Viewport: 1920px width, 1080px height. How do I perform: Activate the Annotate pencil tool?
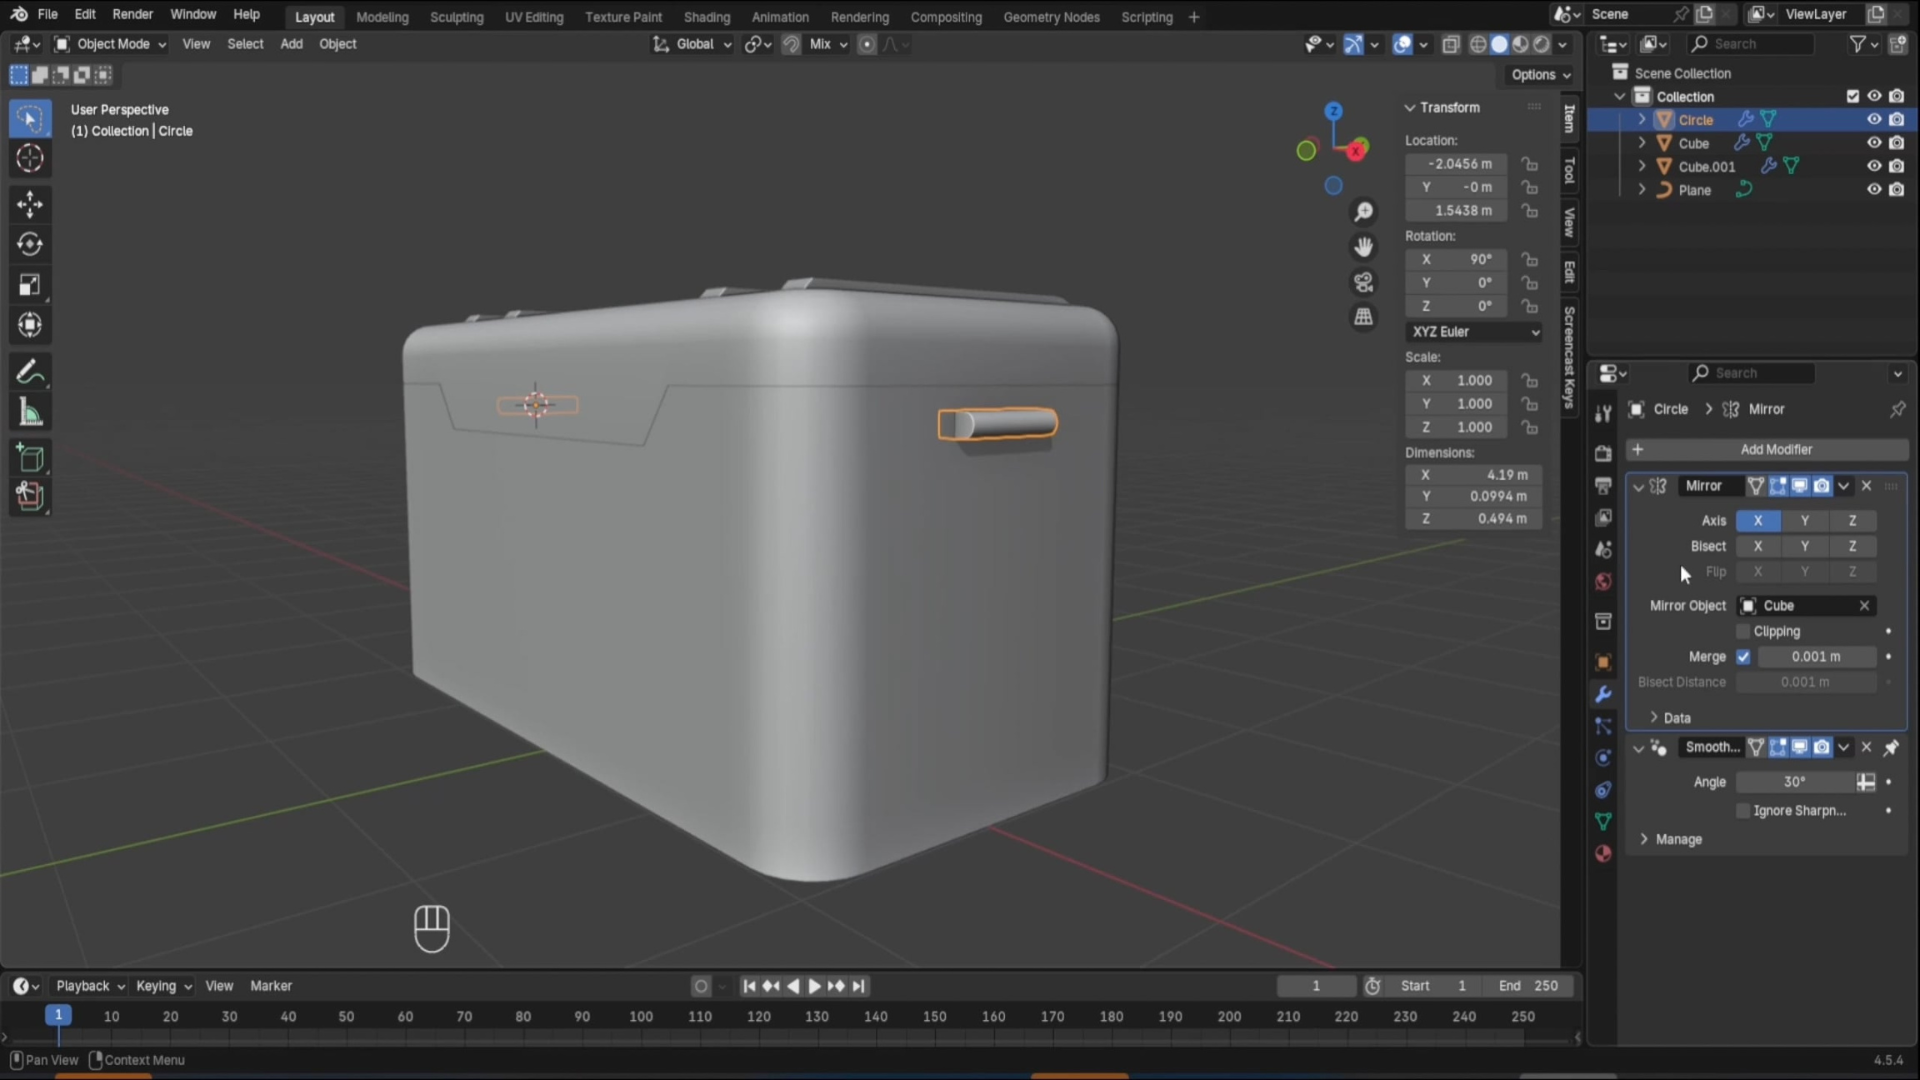point(29,373)
